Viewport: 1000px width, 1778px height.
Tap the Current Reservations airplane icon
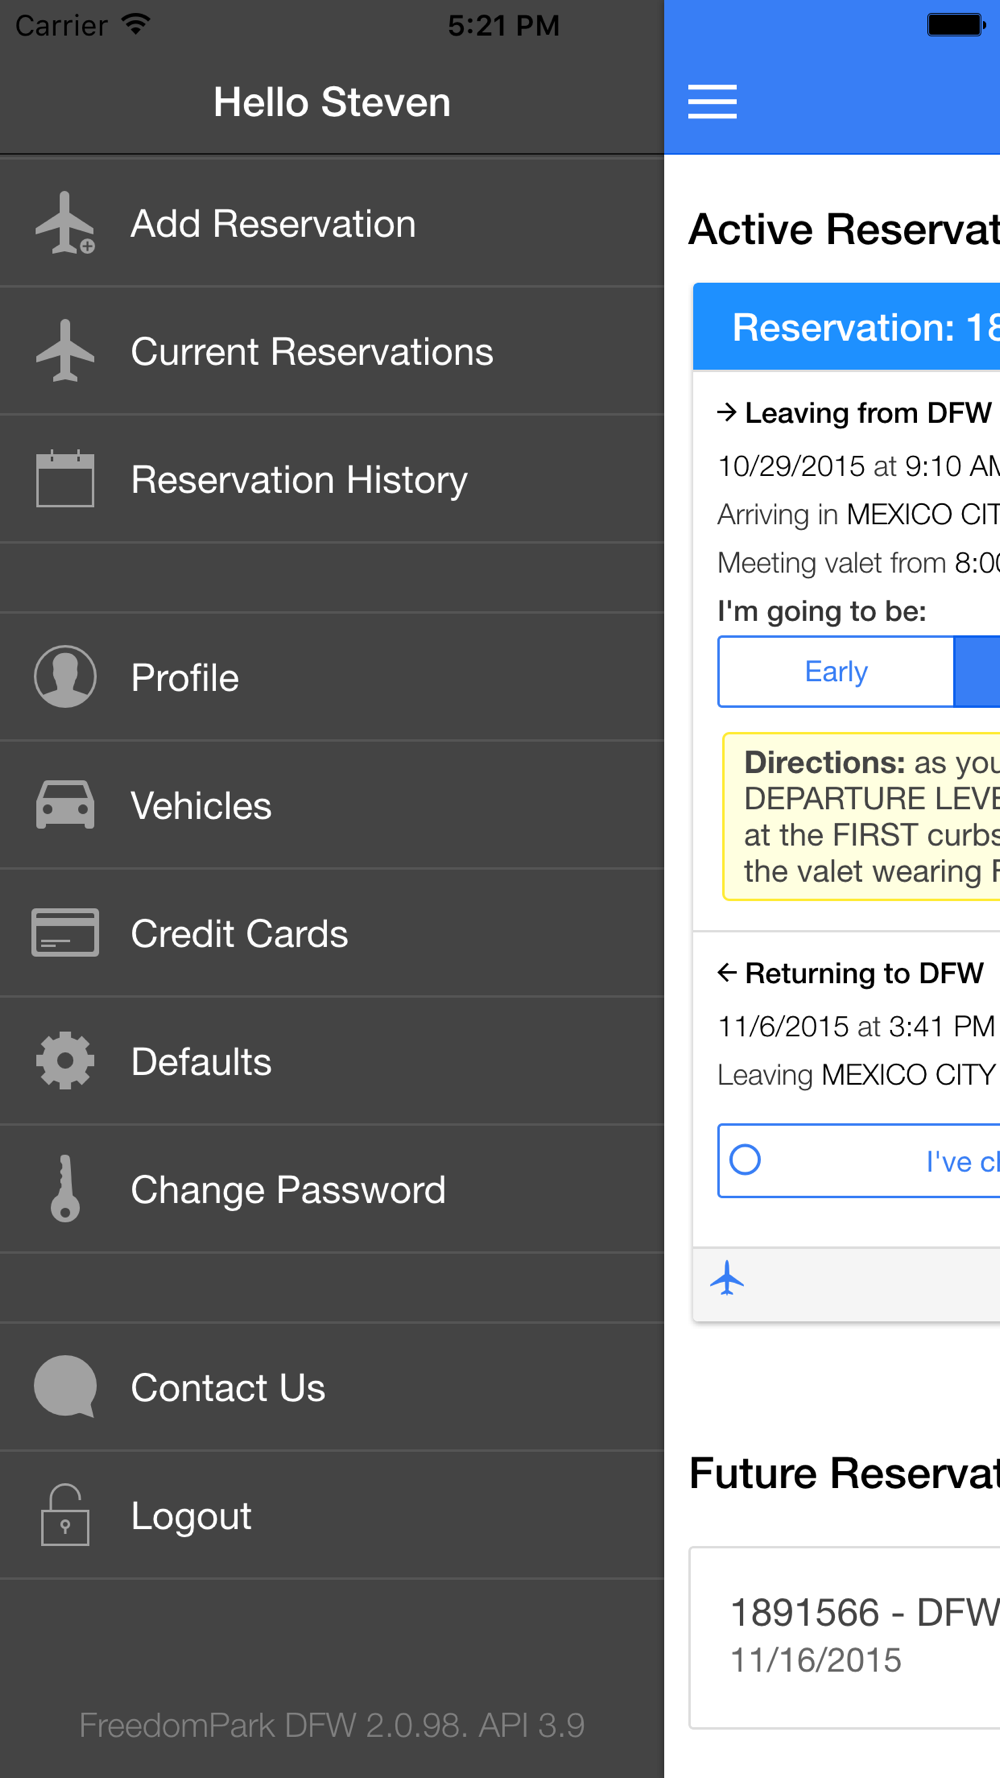tap(66, 351)
